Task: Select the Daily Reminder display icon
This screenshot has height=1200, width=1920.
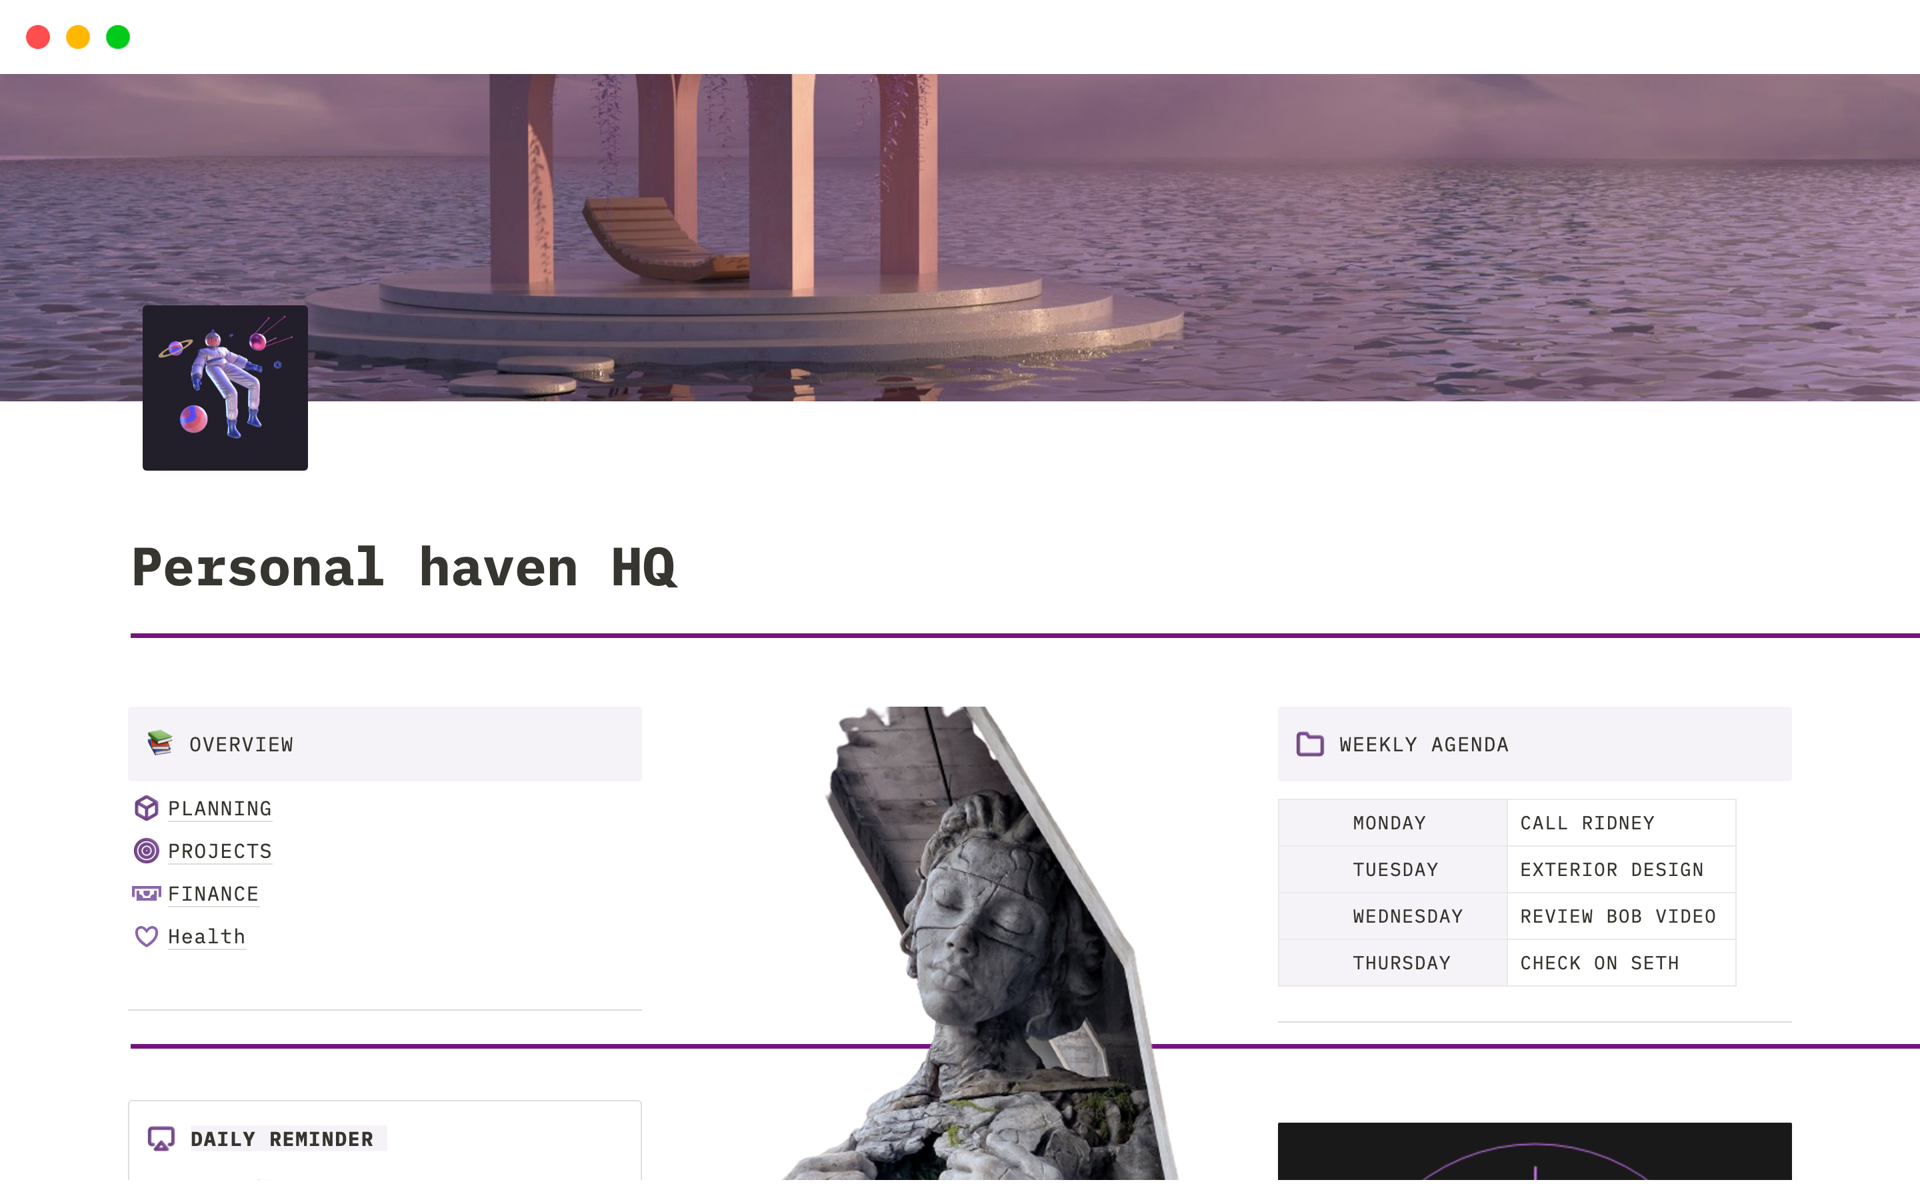Action: pos(160,1138)
